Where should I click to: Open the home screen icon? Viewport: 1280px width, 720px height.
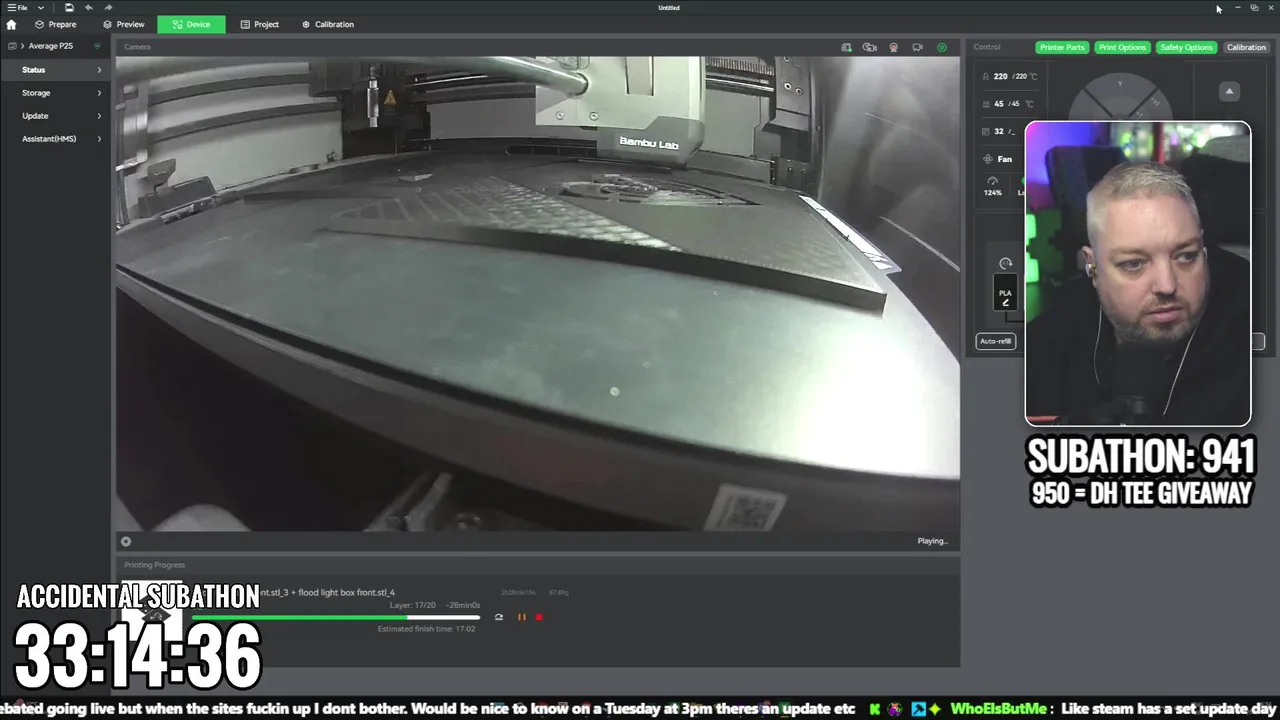pyautogui.click(x=11, y=24)
